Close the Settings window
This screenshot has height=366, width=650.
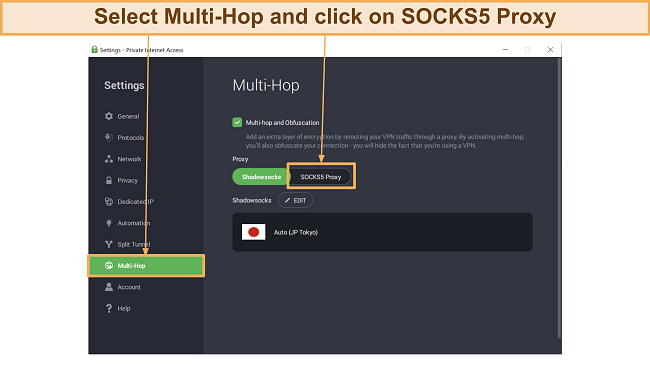(x=550, y=49)
